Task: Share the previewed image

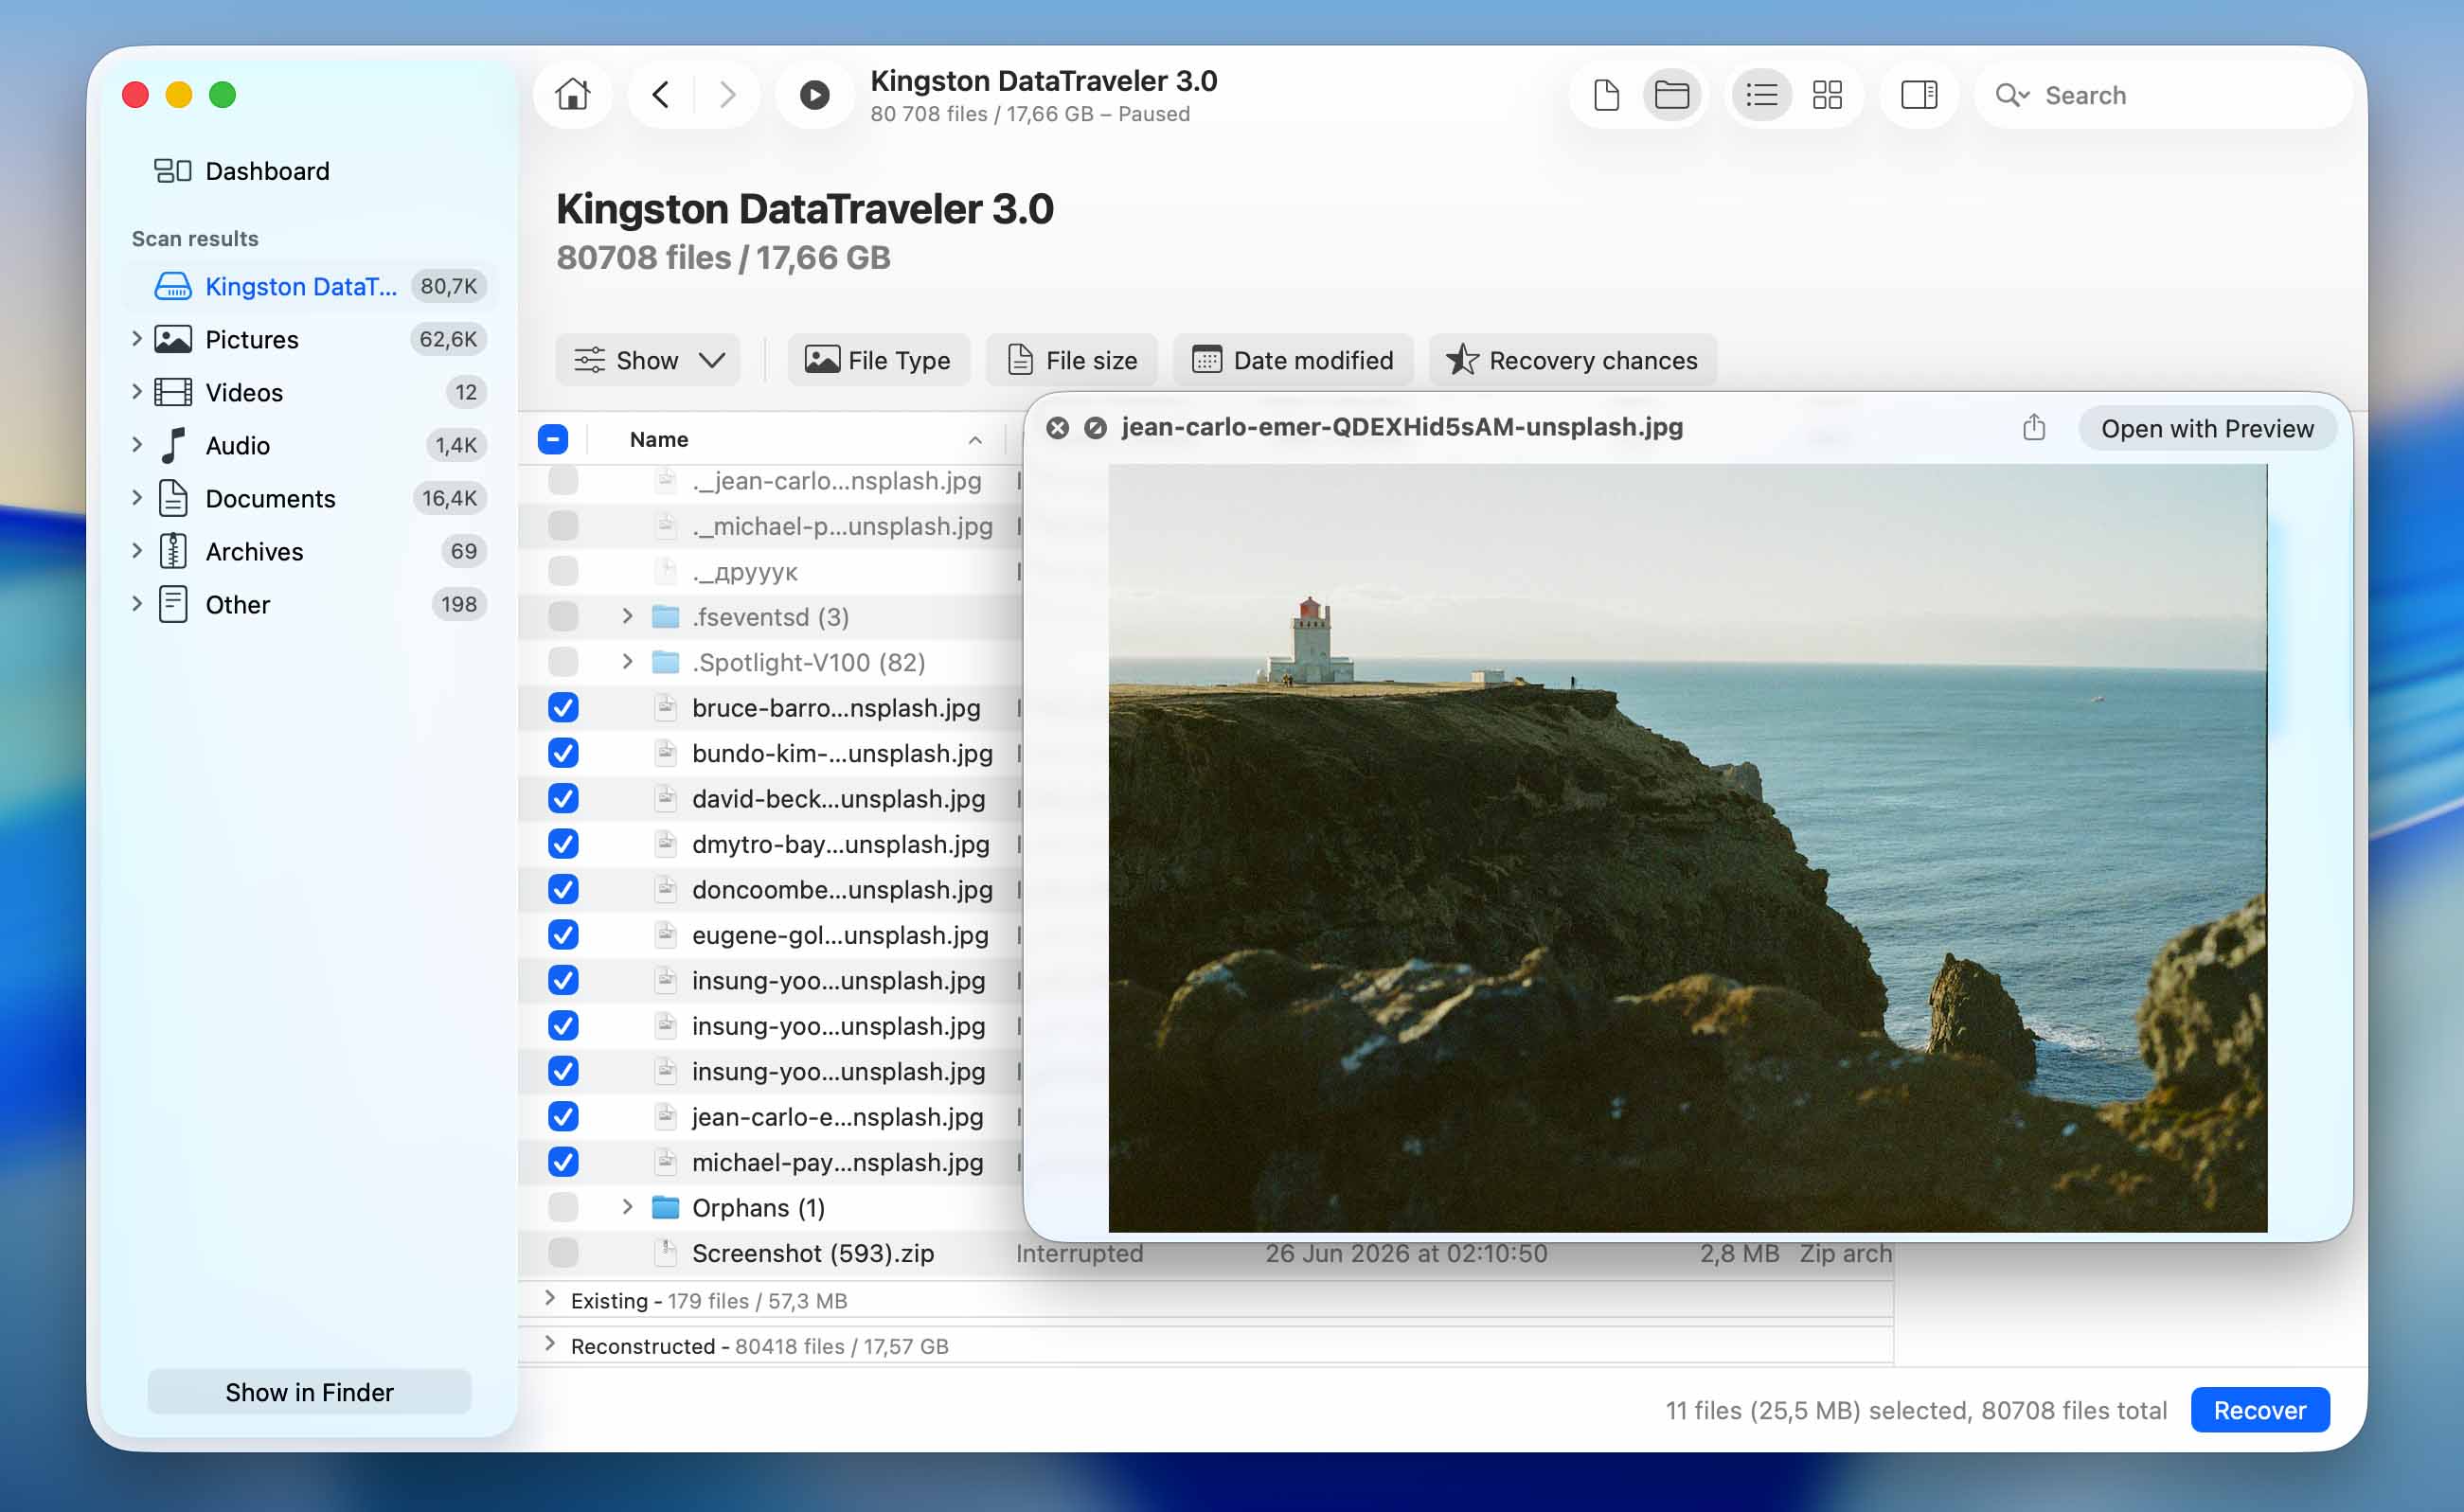Action: click(2033, 428)
